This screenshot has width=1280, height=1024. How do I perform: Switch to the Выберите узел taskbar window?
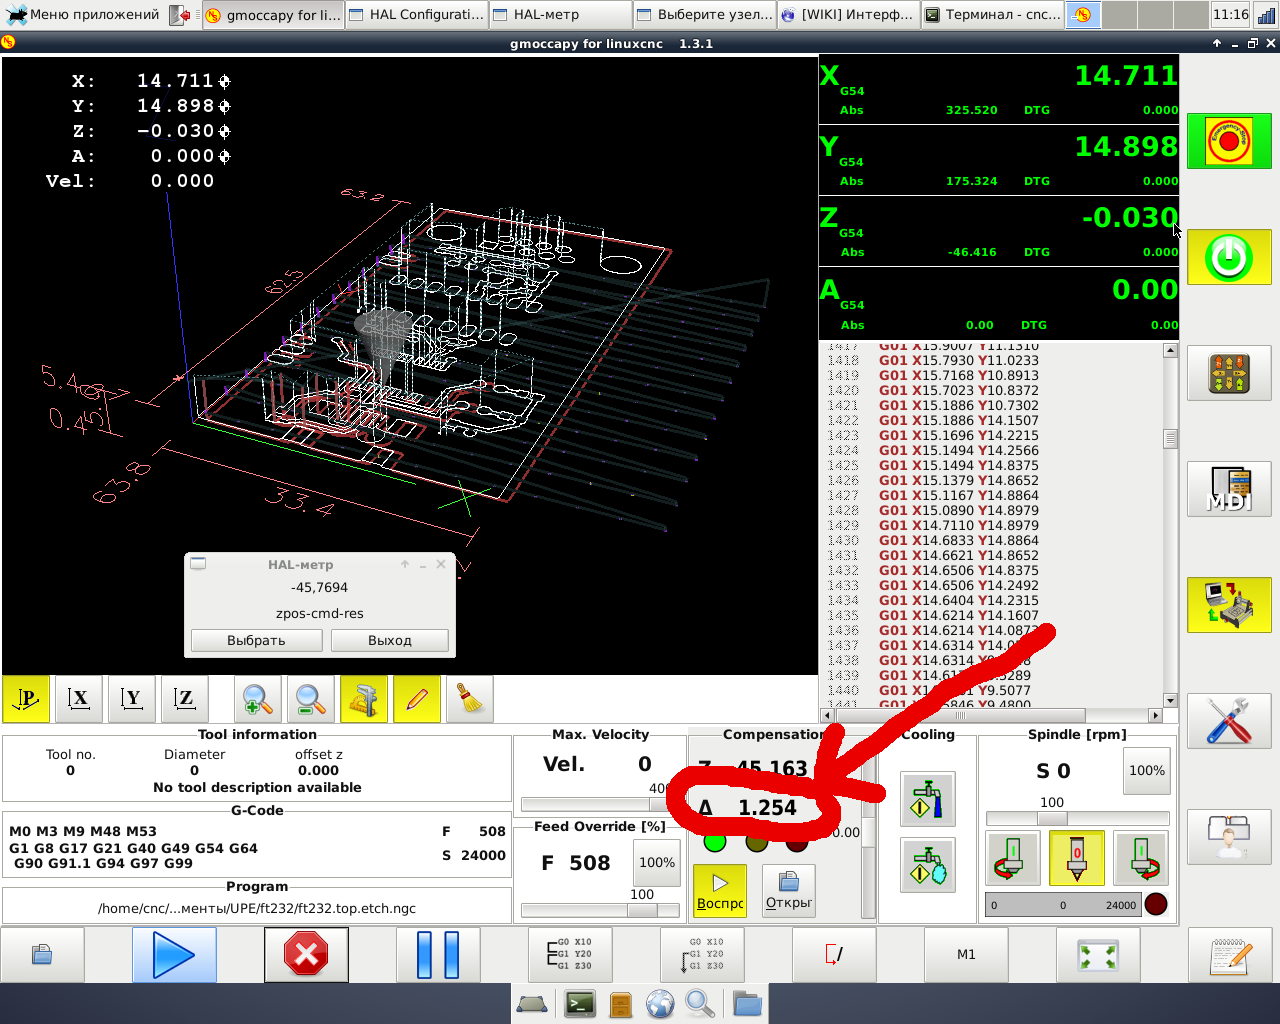coord(705,15)
